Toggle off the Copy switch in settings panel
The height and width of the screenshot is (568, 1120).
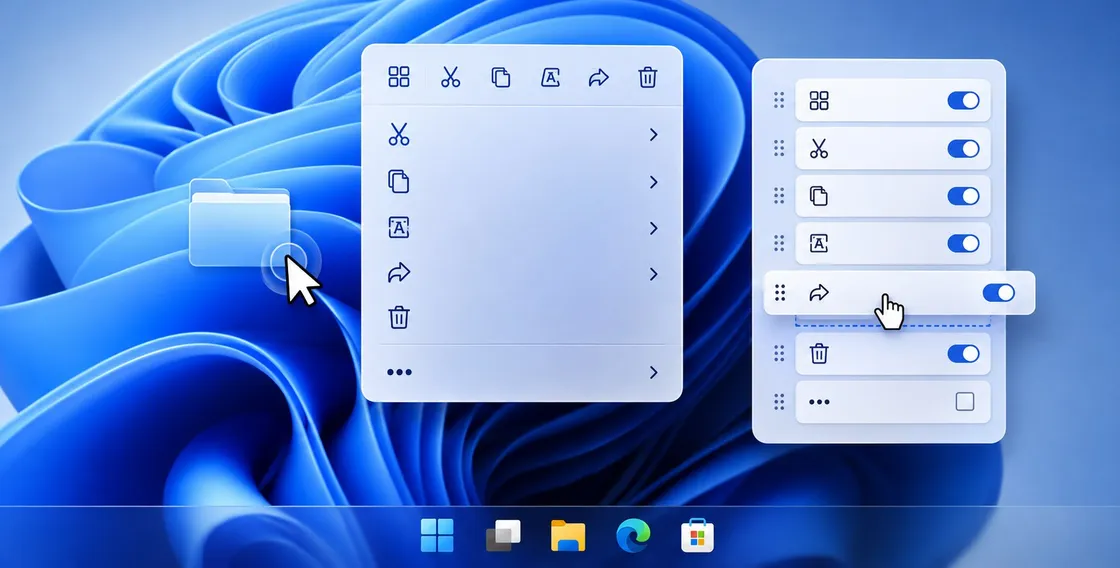963,196
